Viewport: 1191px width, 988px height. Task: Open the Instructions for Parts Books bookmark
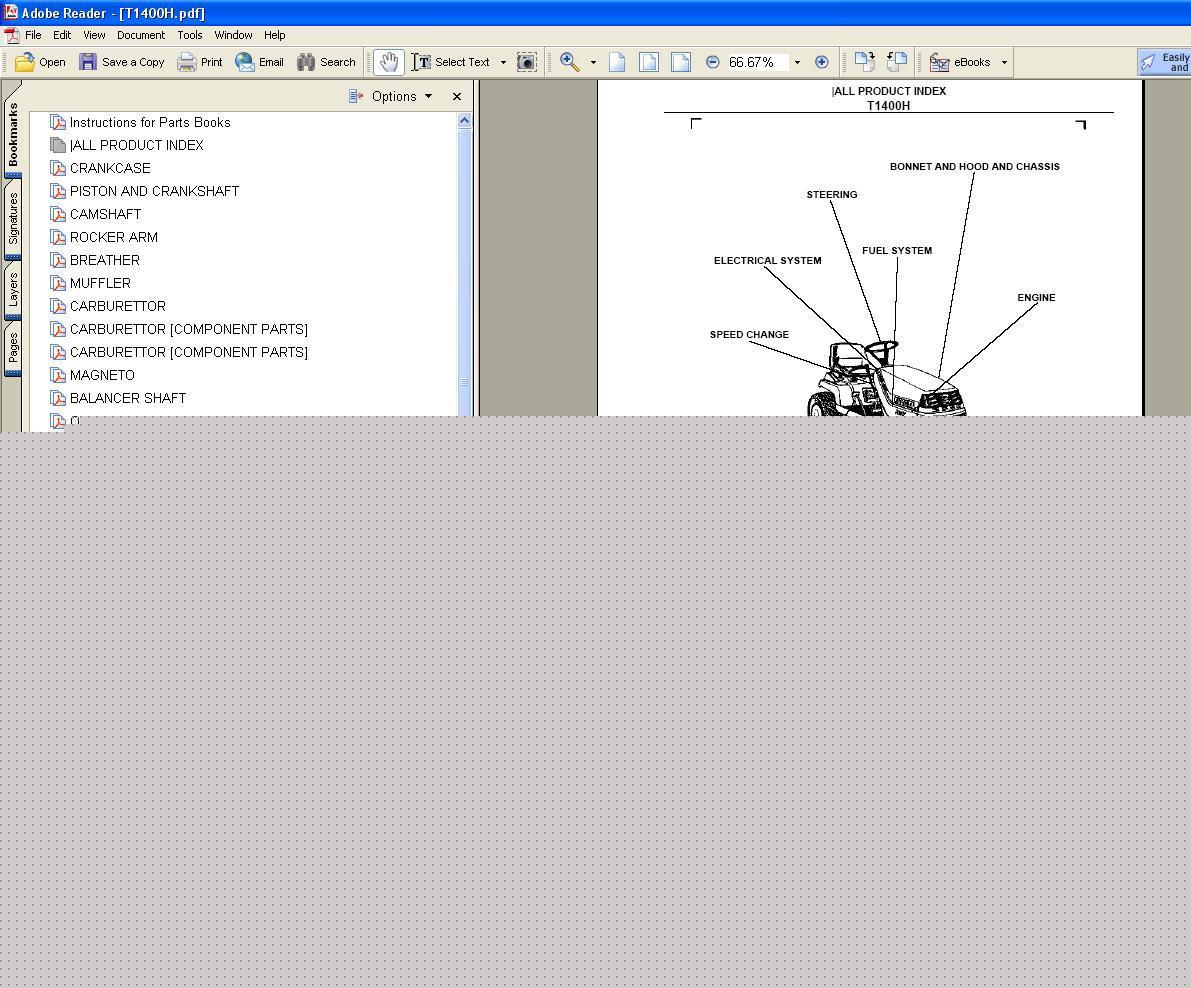coord(150,122)
